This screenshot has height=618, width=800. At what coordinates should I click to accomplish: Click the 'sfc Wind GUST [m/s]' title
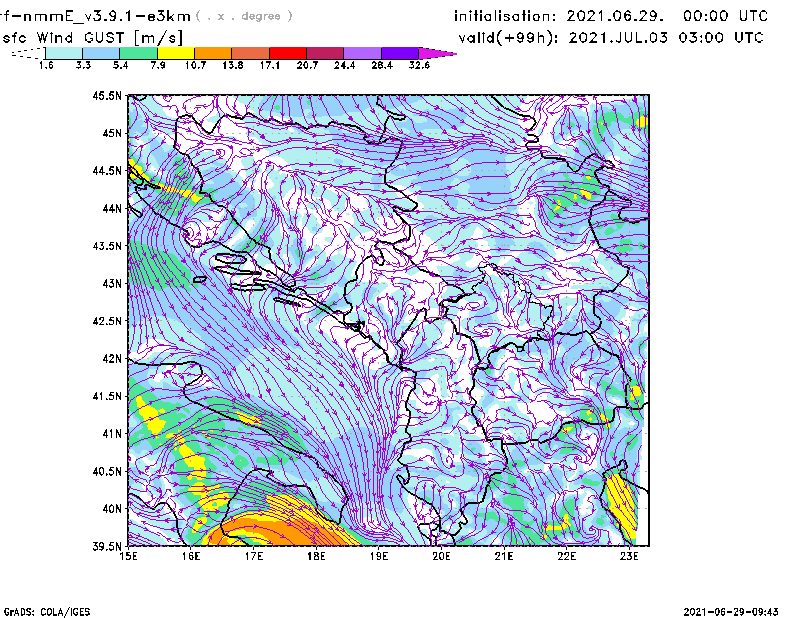click(x=92, y=38)
